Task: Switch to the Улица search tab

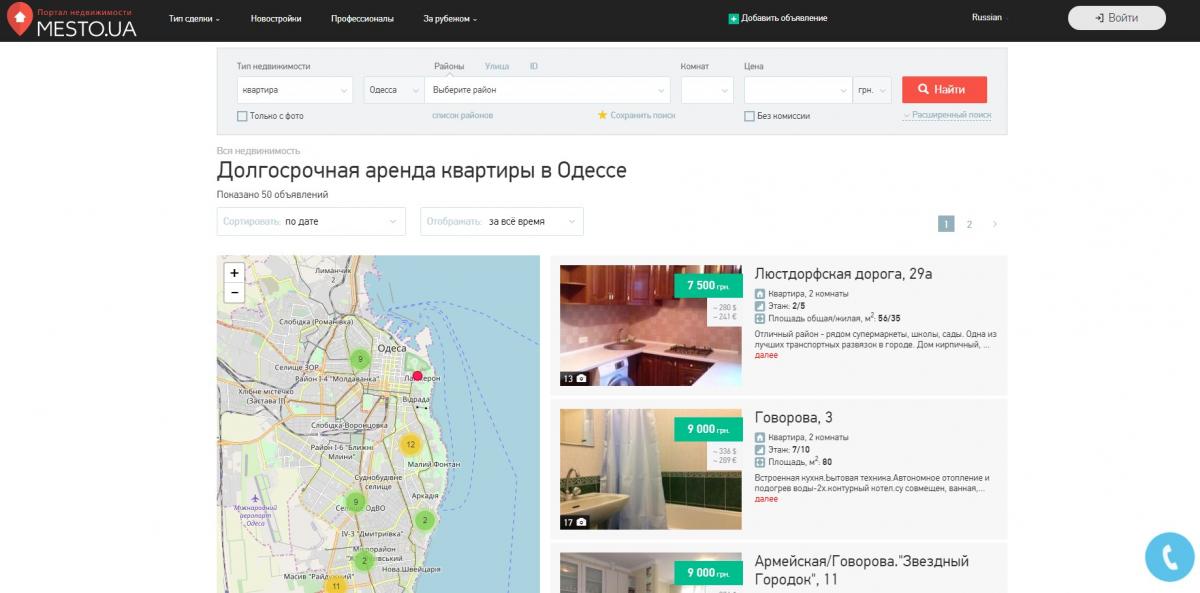Action: coord(497,67)
